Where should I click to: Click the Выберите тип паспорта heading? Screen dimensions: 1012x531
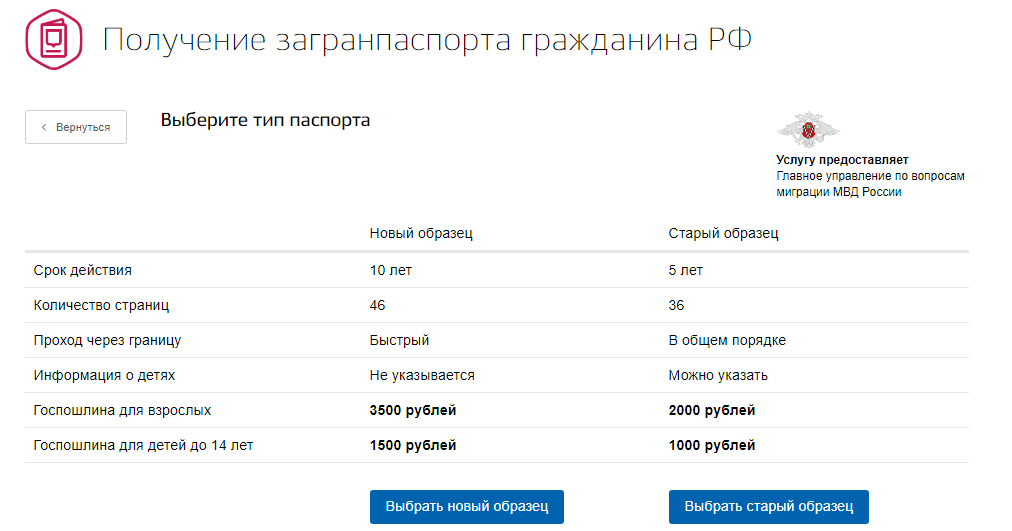(265, 121)
